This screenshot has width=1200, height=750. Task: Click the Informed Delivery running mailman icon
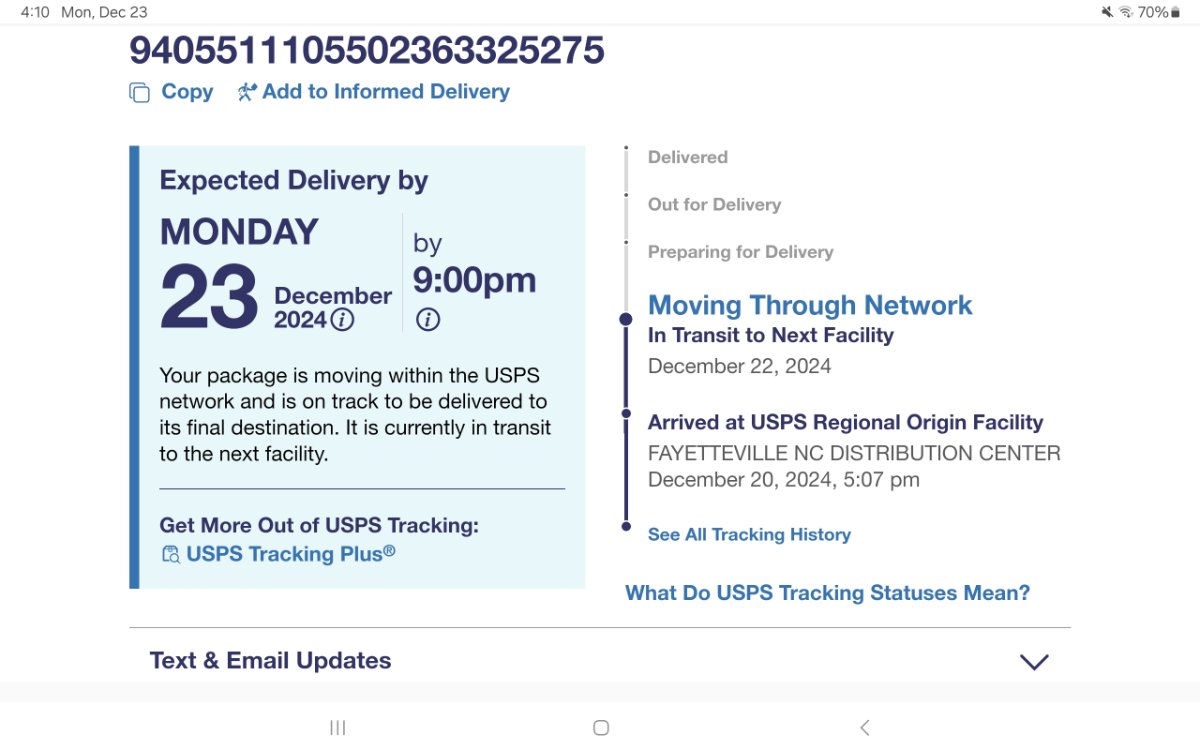pyautogui.click(x=247, y=92)
